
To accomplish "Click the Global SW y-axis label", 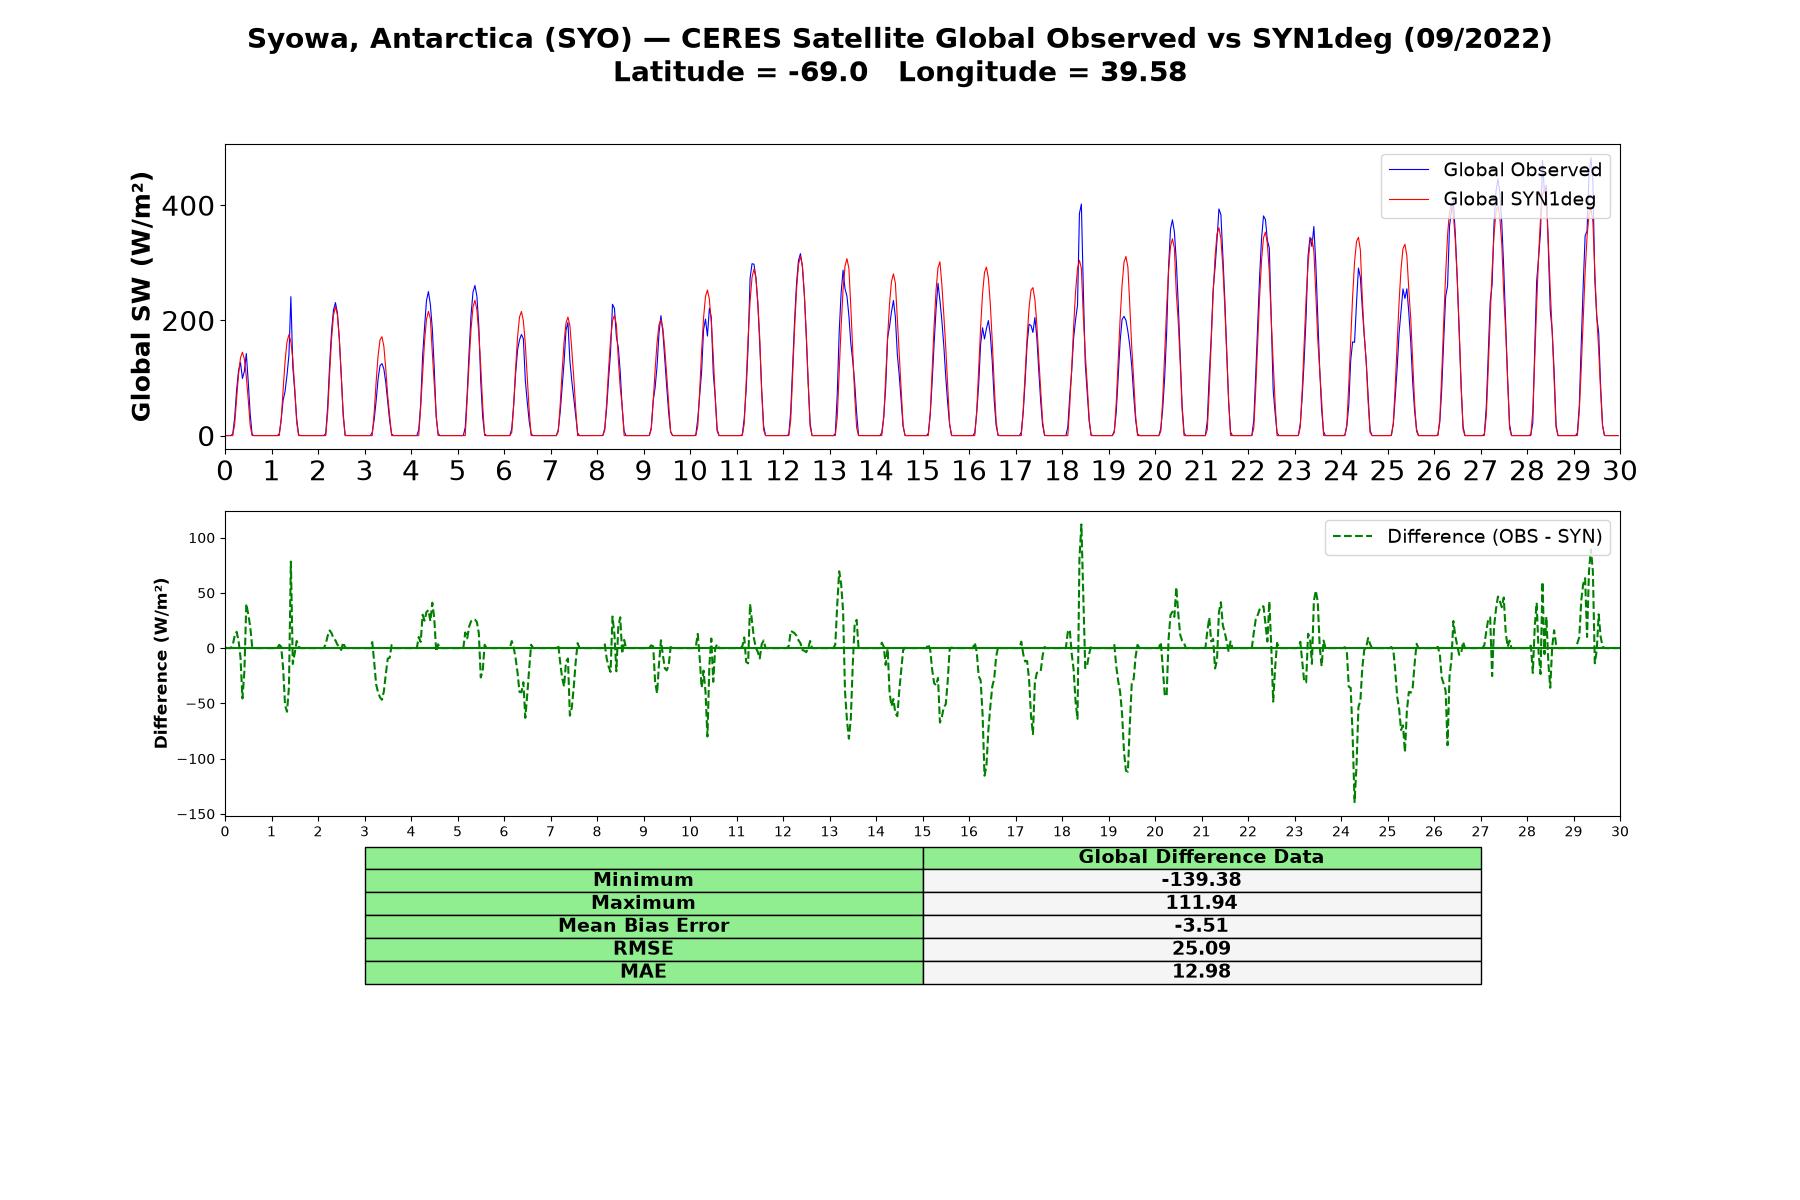I will coord(141,297).
